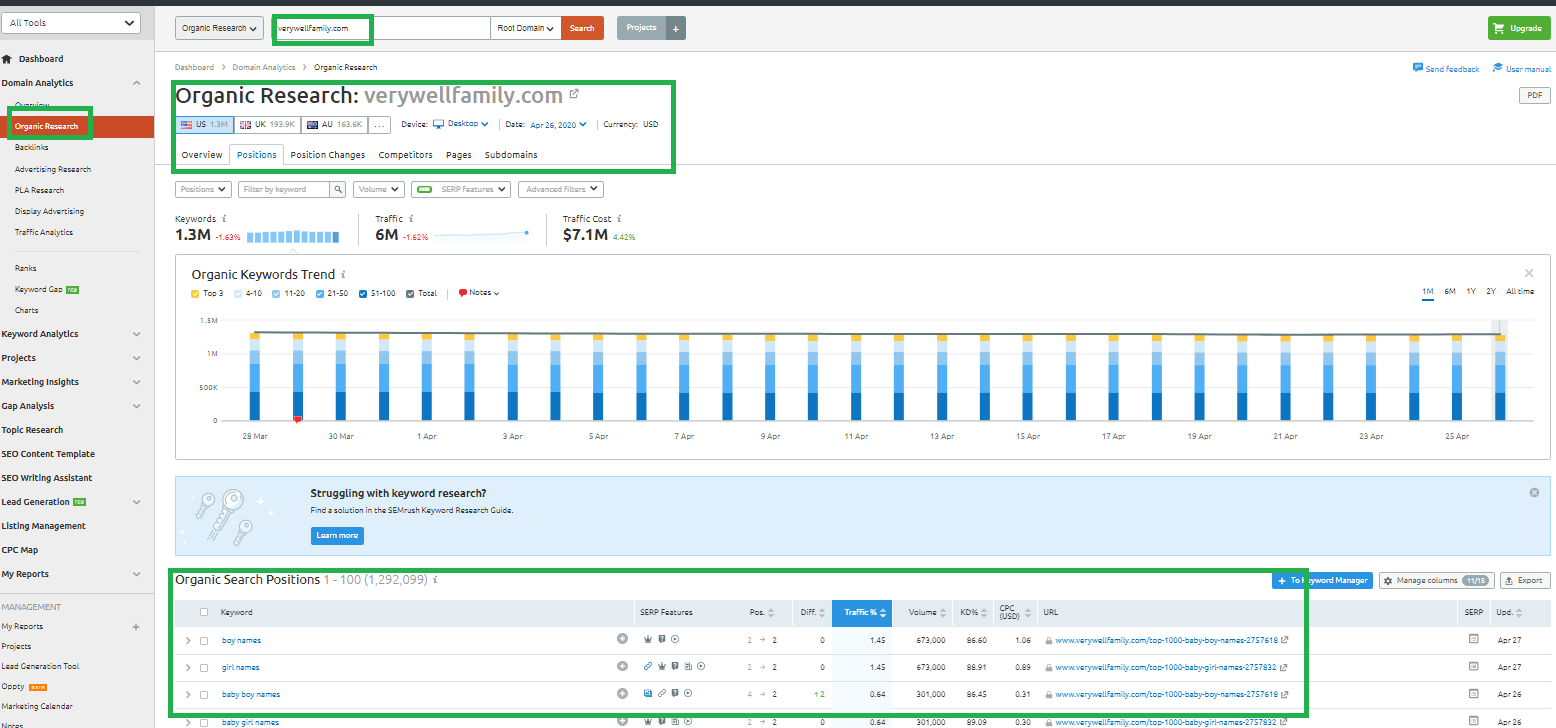This screenshot has width=1556, height=728.
Task: Open the User manual book icon
Action: click(1498, 68)
